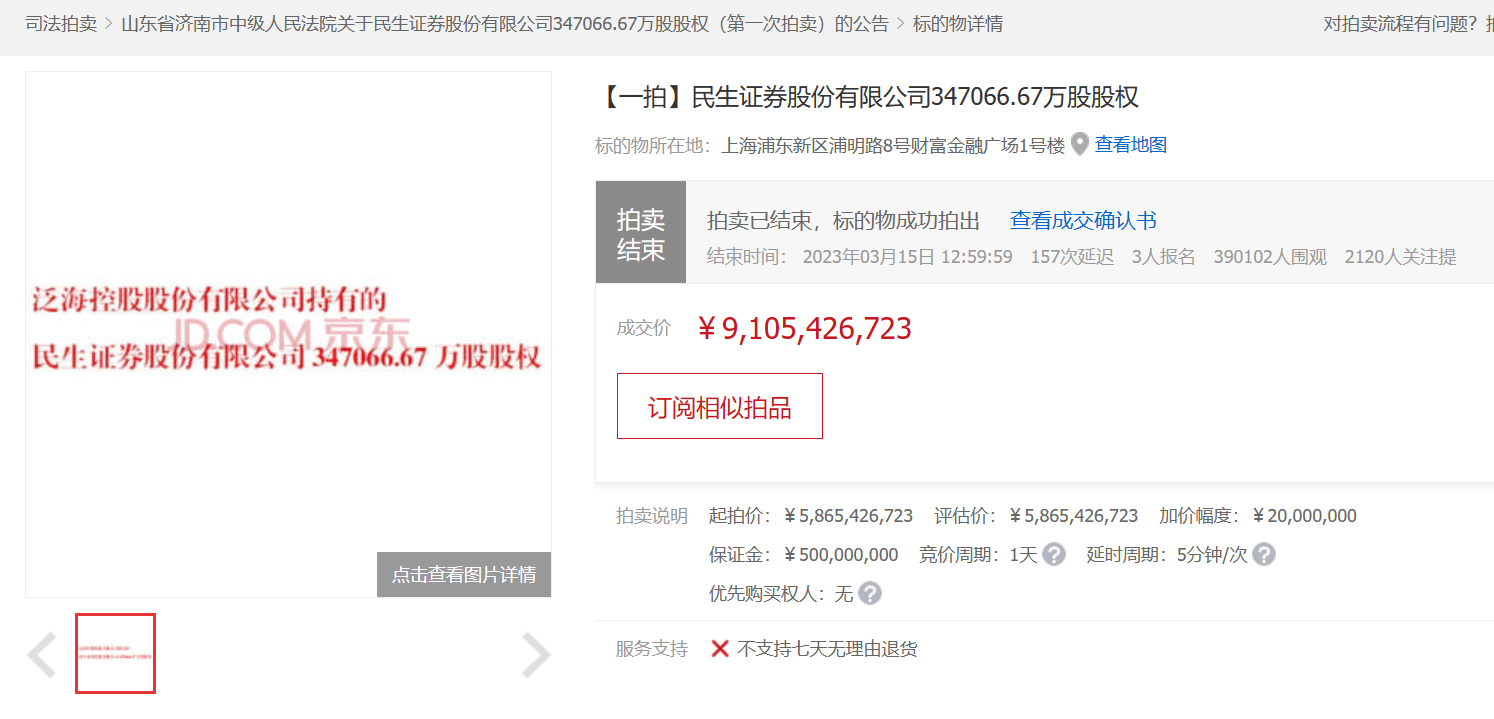Click the red X icon beside 不支持七天无理由退货
Viewport: 1494px width, 719px height.
tap(719, 649)
